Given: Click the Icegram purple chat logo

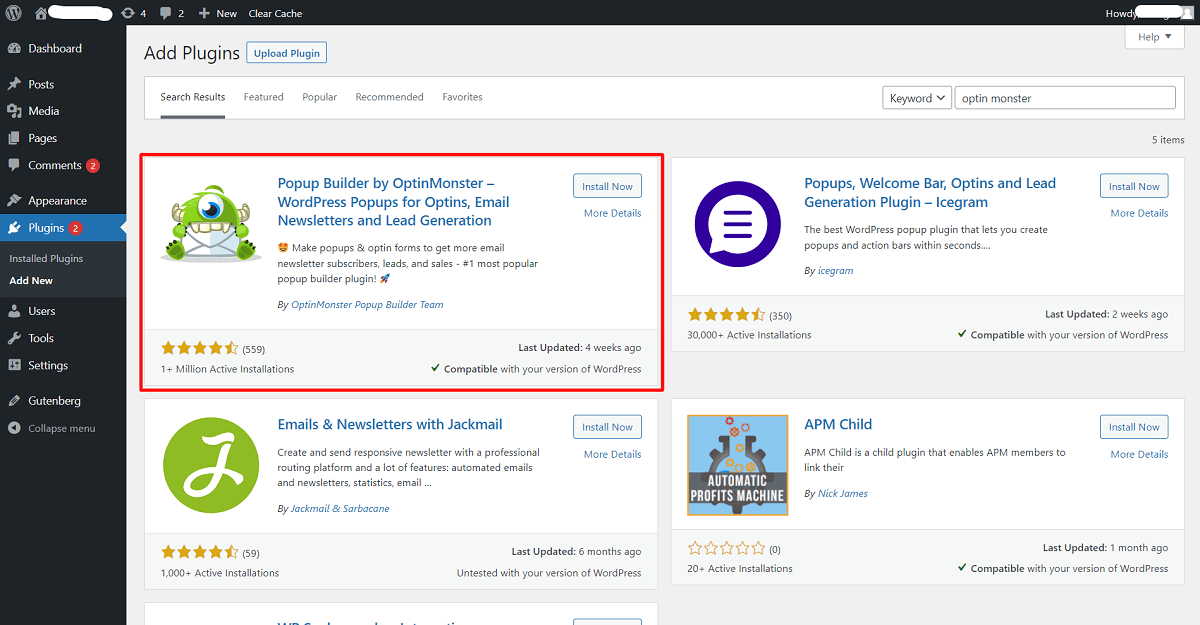Looking at the screenshot, I should tap(738, 225).
